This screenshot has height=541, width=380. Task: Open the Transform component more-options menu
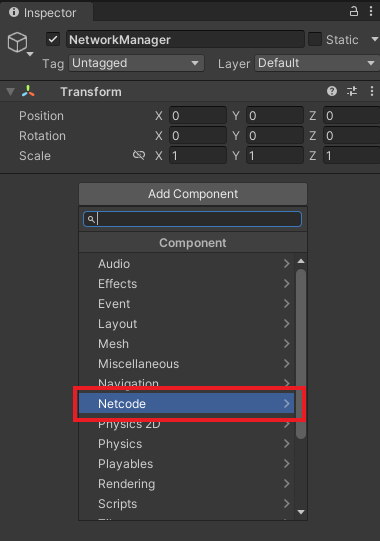tap(372, 91)
